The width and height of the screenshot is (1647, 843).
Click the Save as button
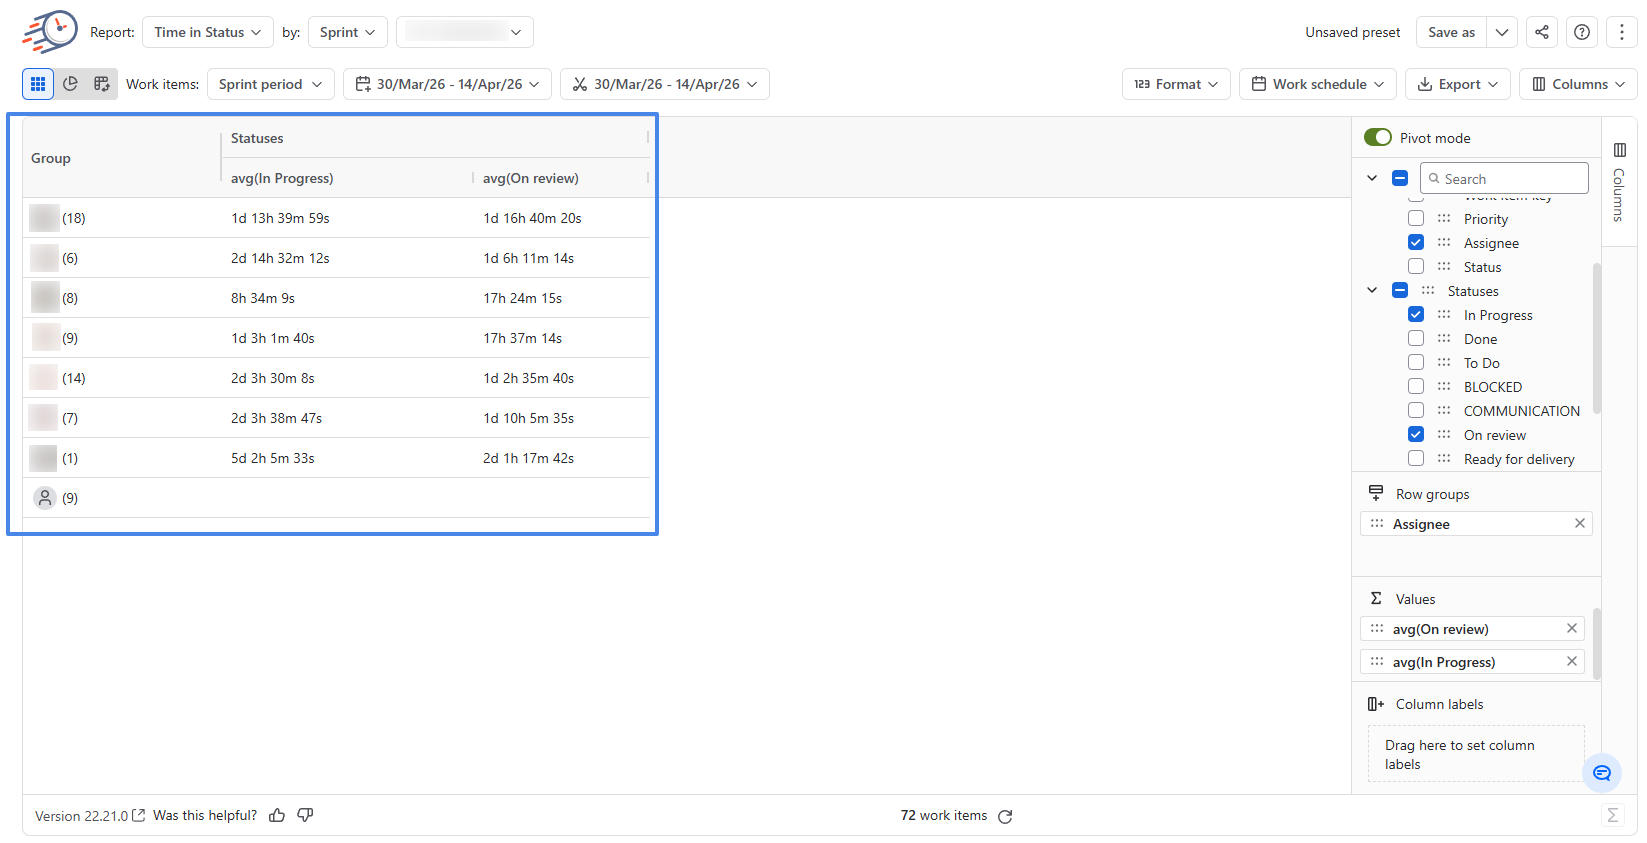pyautogui.click(x=1451, y=32)
